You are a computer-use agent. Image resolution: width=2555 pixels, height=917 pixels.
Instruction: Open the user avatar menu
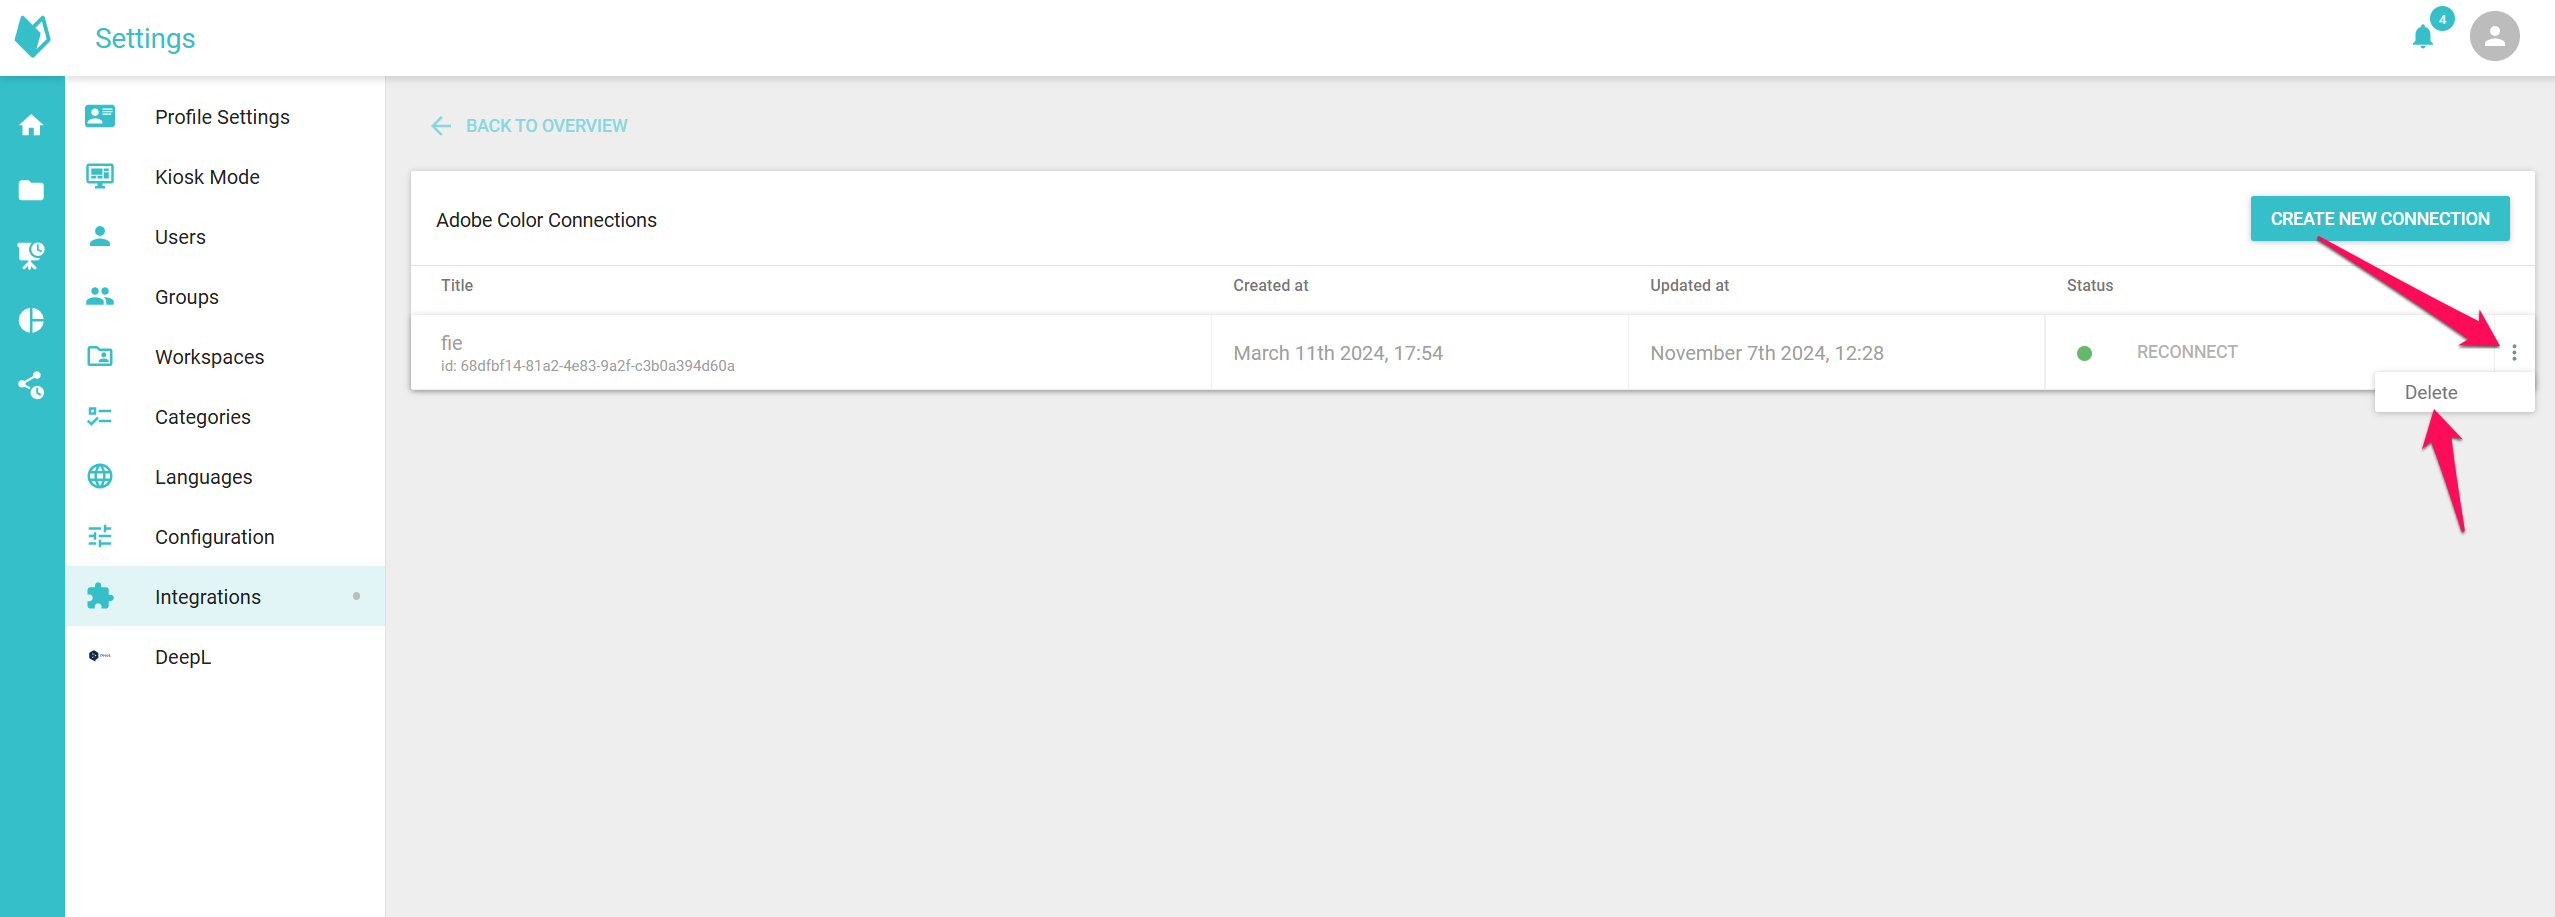[x=2494, y=37]
